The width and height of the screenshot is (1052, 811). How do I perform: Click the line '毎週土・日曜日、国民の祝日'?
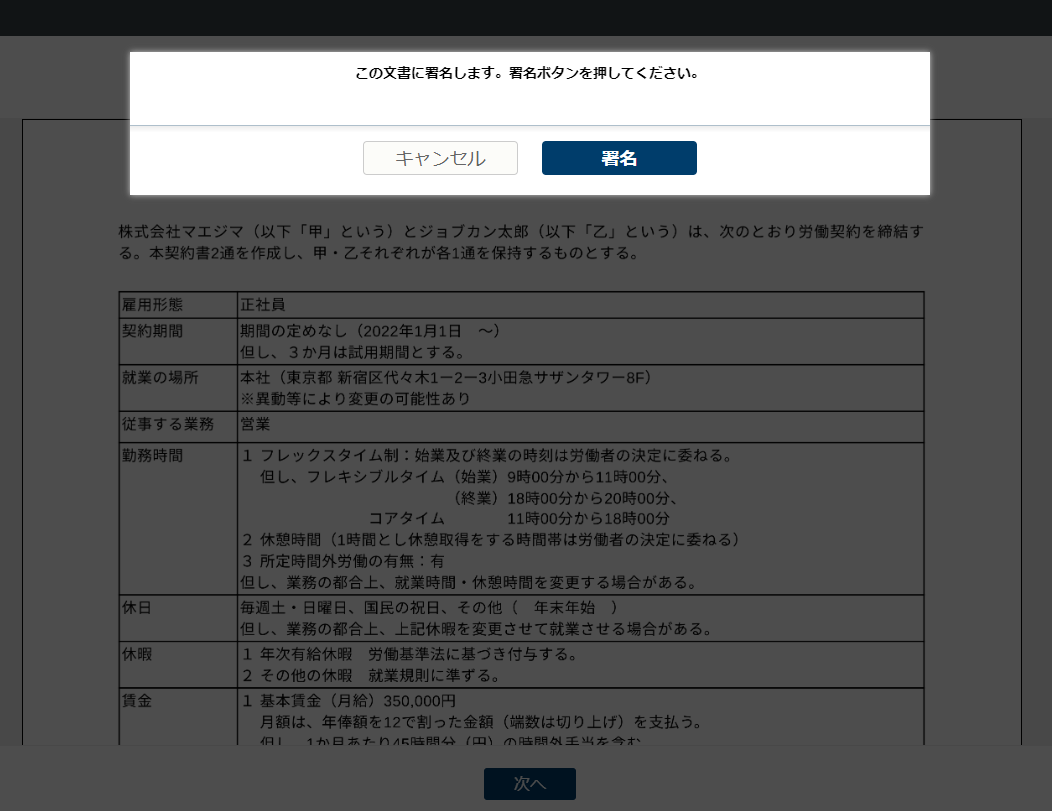point(429,608)
